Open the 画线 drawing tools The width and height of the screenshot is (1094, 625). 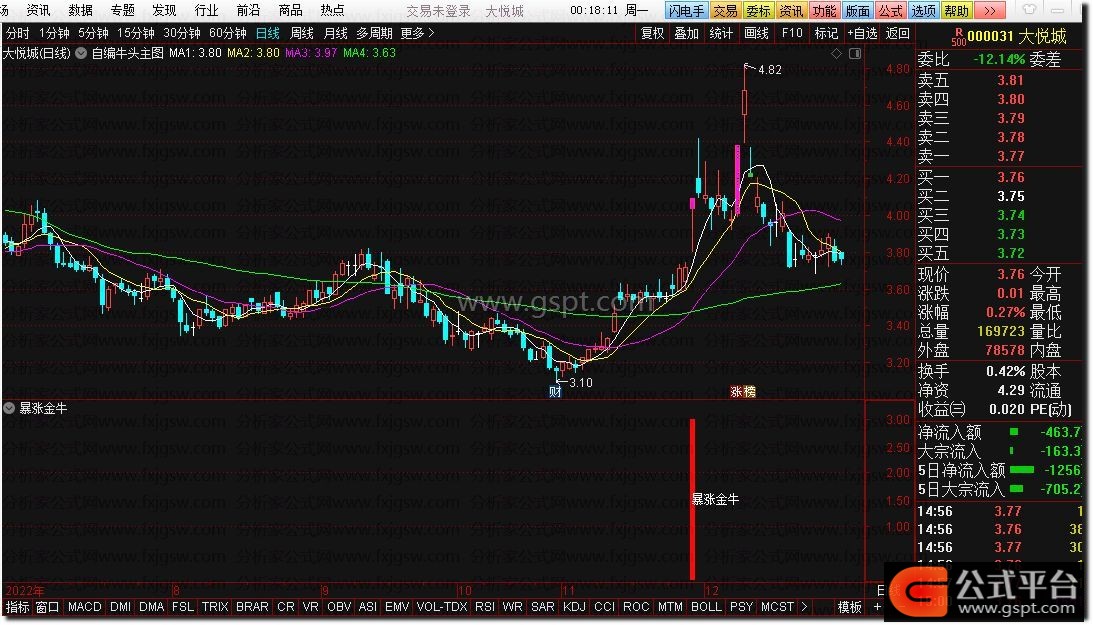click(x=756, y=33)
